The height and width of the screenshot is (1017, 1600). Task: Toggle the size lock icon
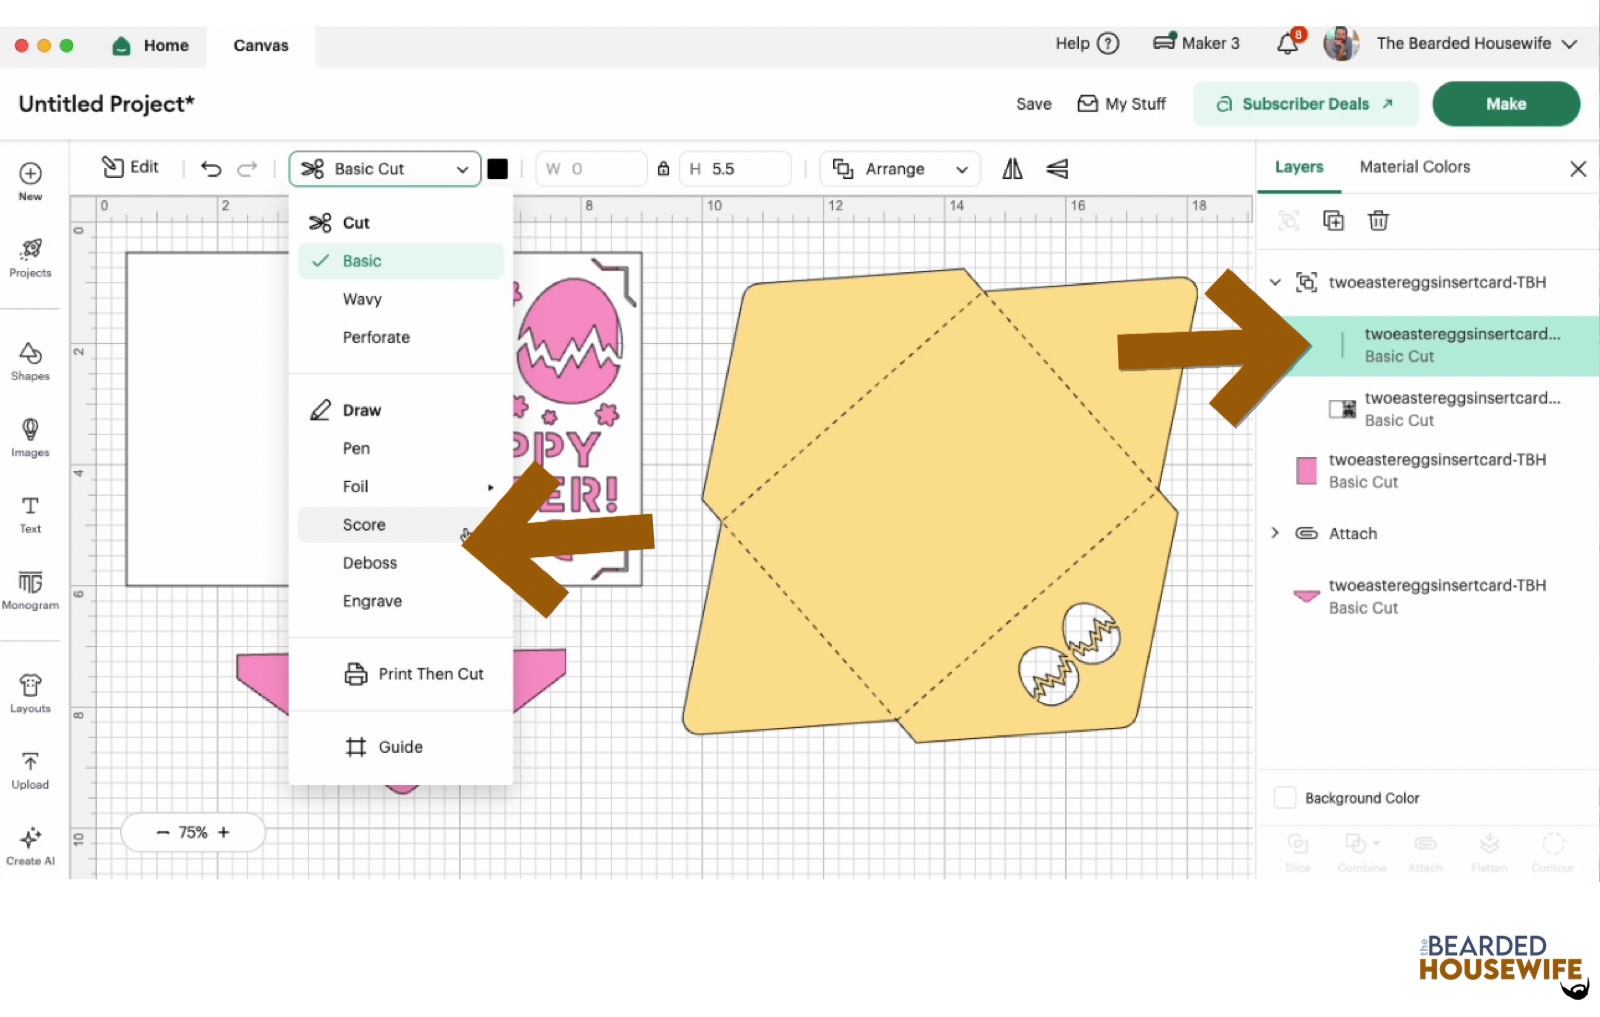coord(663,169)
